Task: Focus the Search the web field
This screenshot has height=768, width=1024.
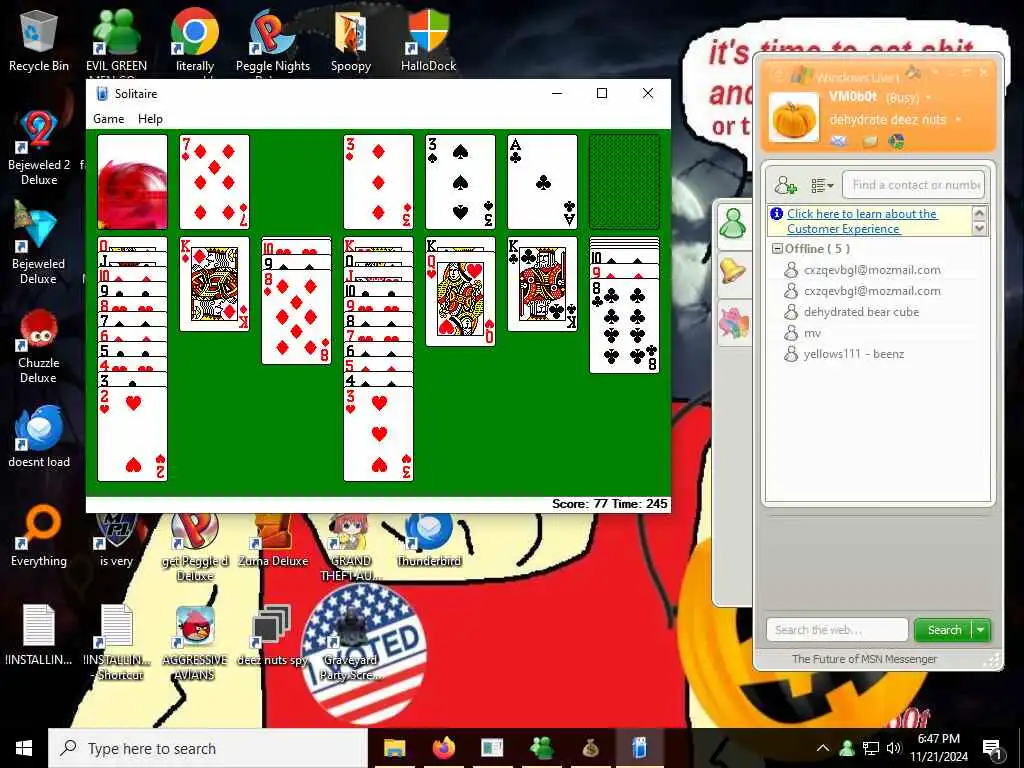Action: (x=837, y=630)
